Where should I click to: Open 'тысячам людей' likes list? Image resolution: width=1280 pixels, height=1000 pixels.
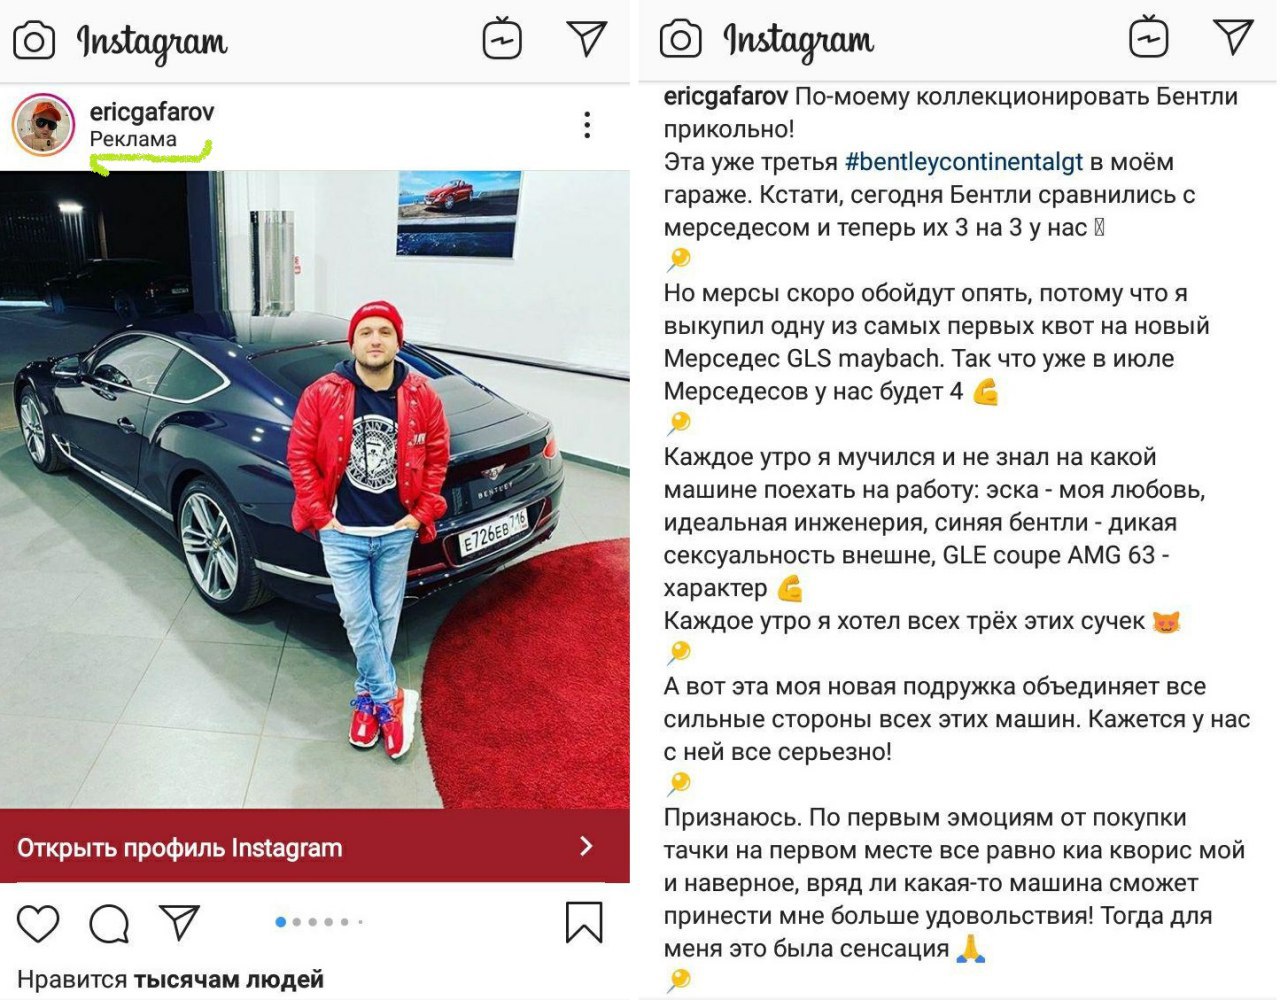click(x=229, y=979)
